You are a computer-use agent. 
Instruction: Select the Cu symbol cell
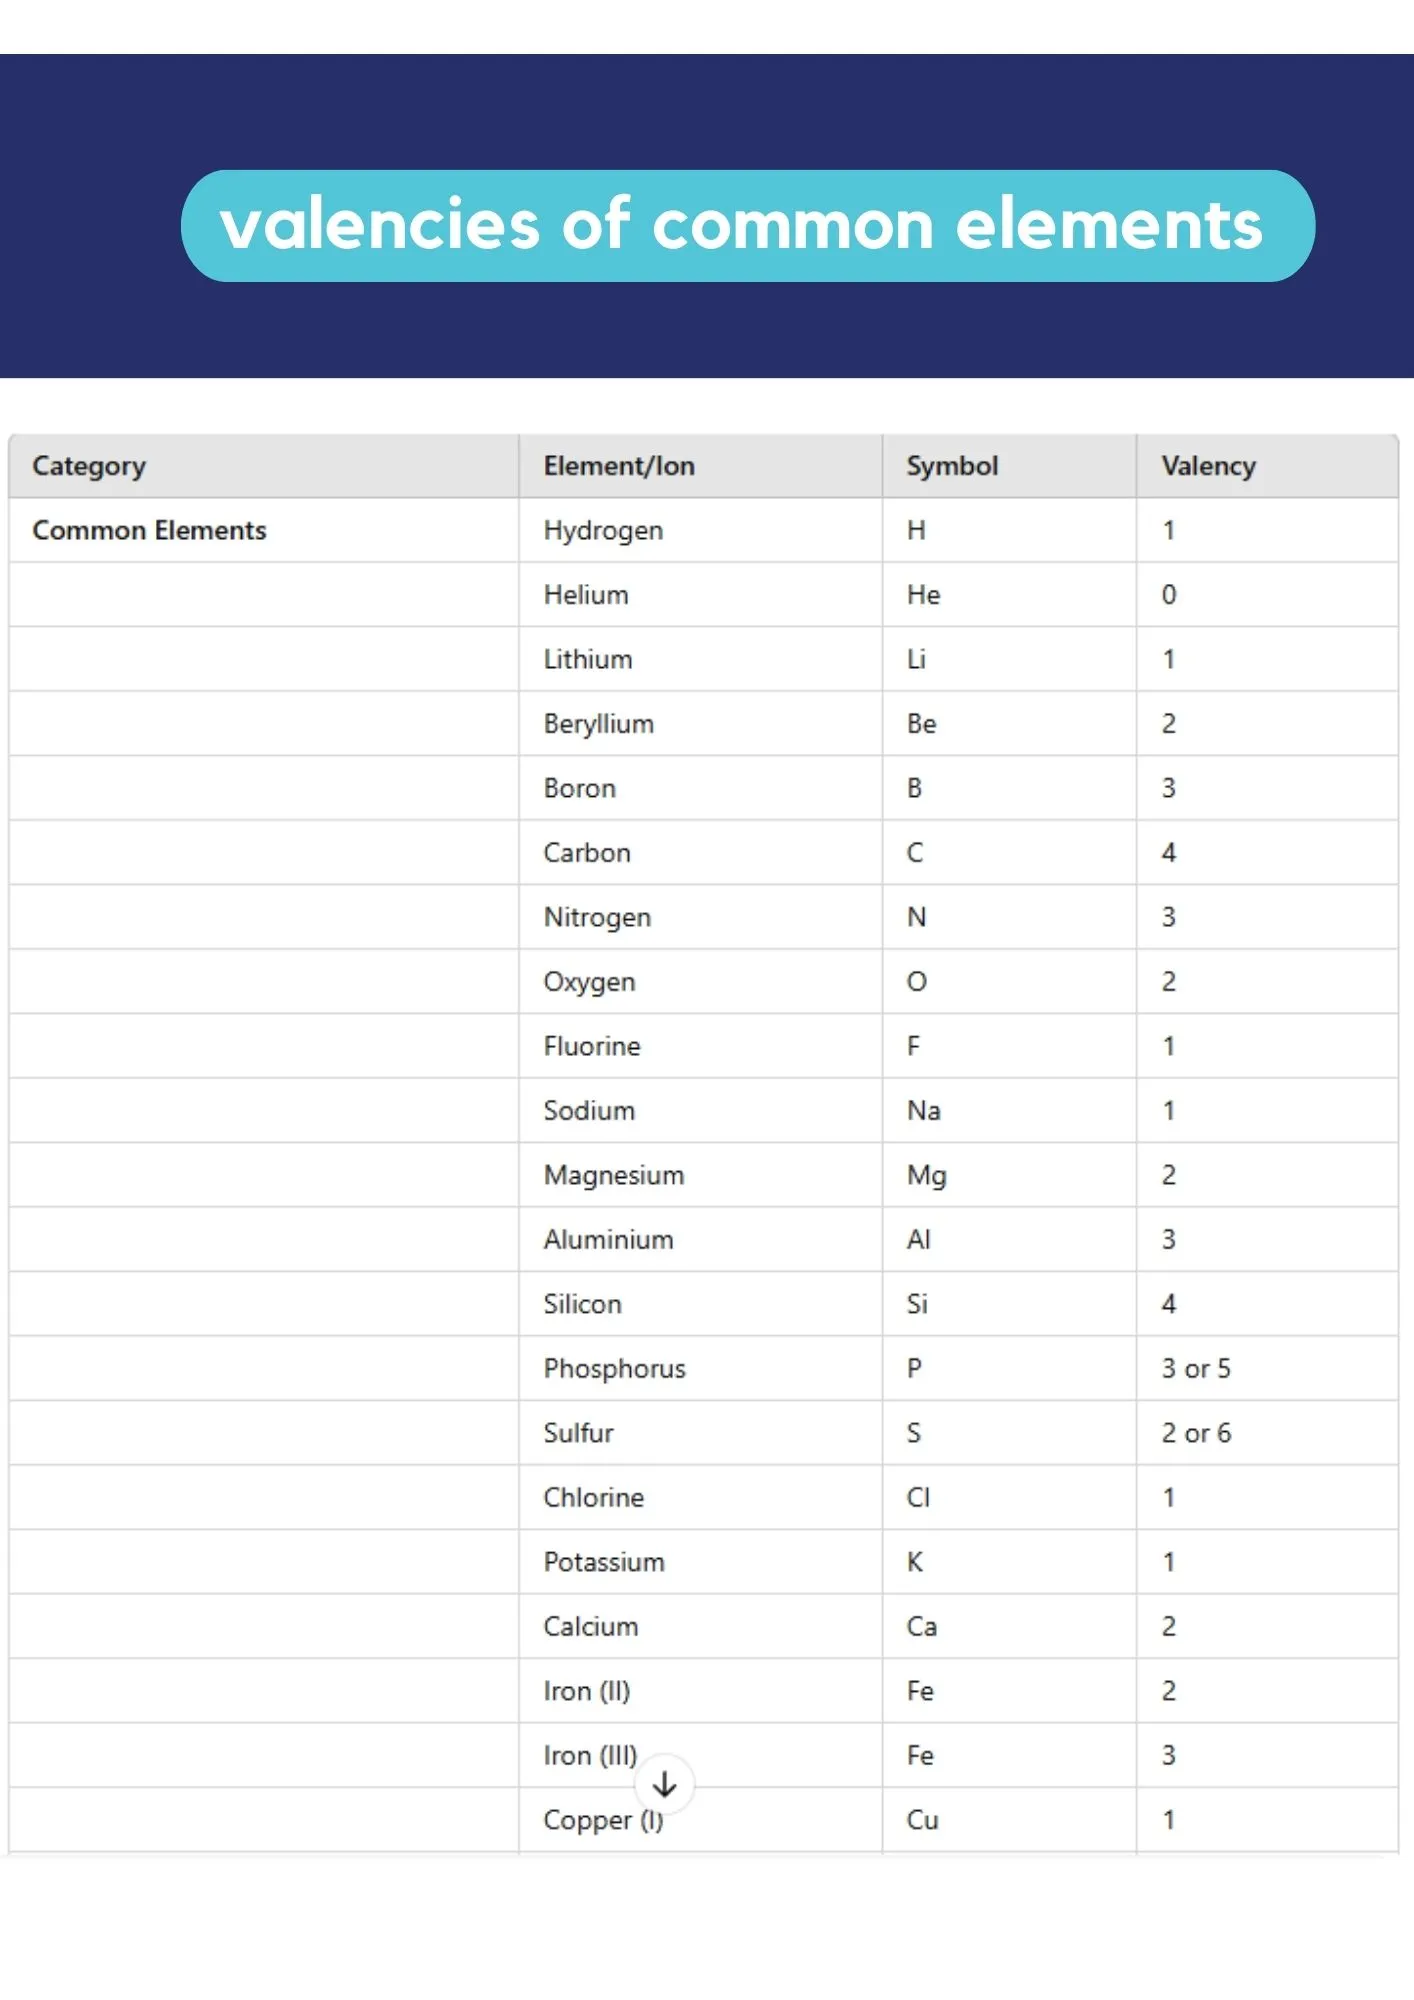(x=922, y=1820)
